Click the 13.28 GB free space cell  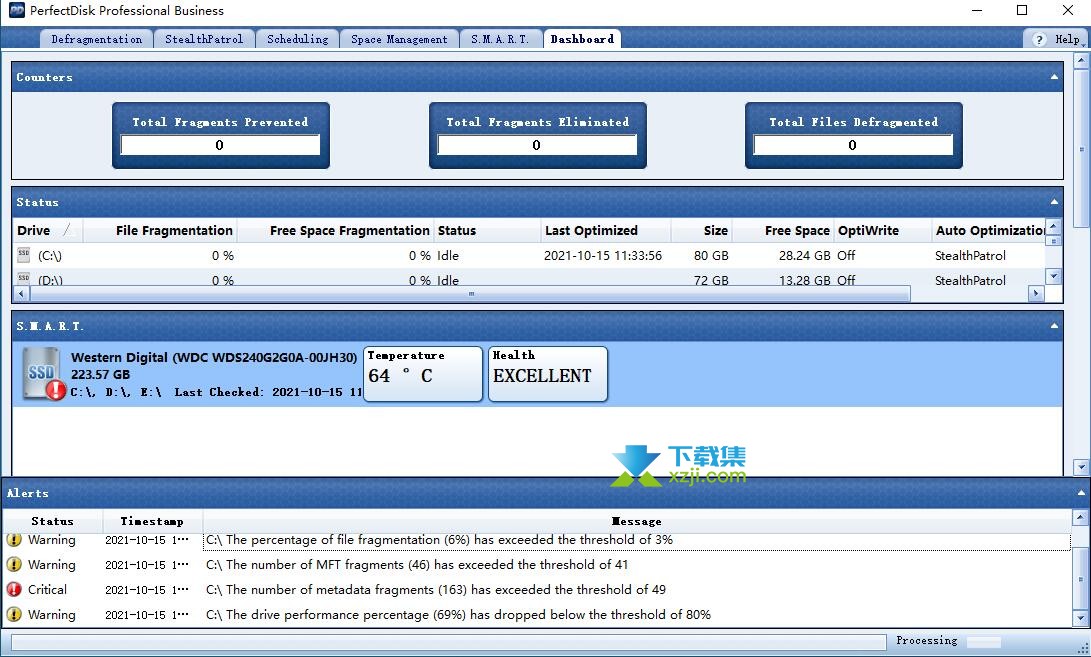pos(804,280)
